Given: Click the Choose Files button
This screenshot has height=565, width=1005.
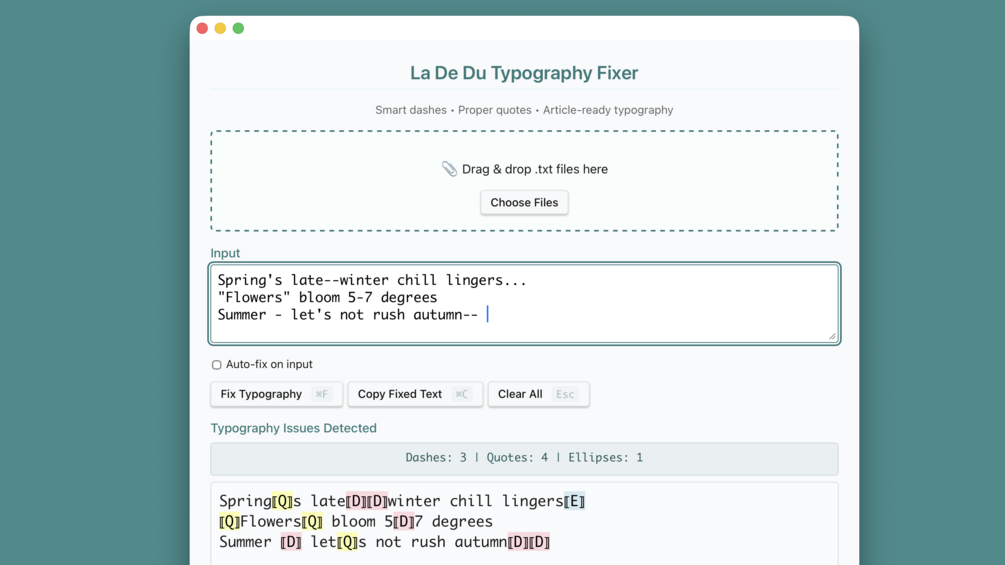Looking at the screenshot, I should pos(524,202).
